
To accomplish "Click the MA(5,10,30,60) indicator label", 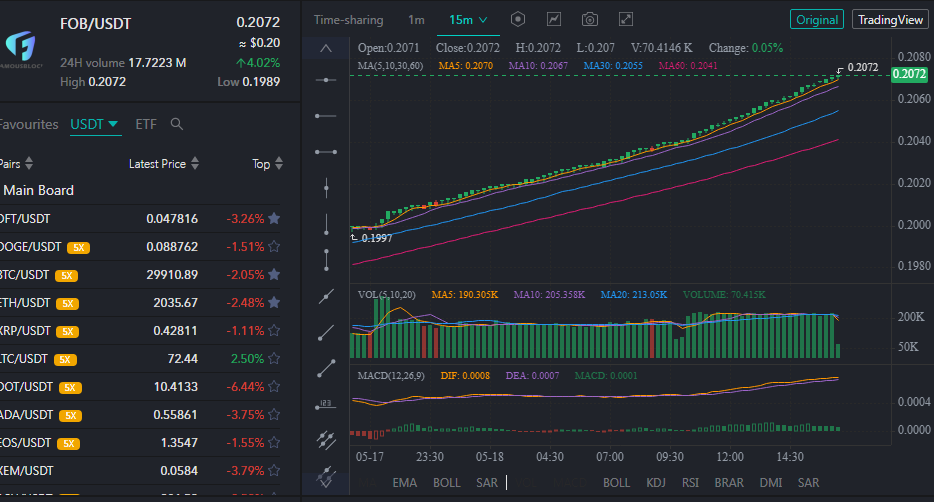I will coord(390,66).
